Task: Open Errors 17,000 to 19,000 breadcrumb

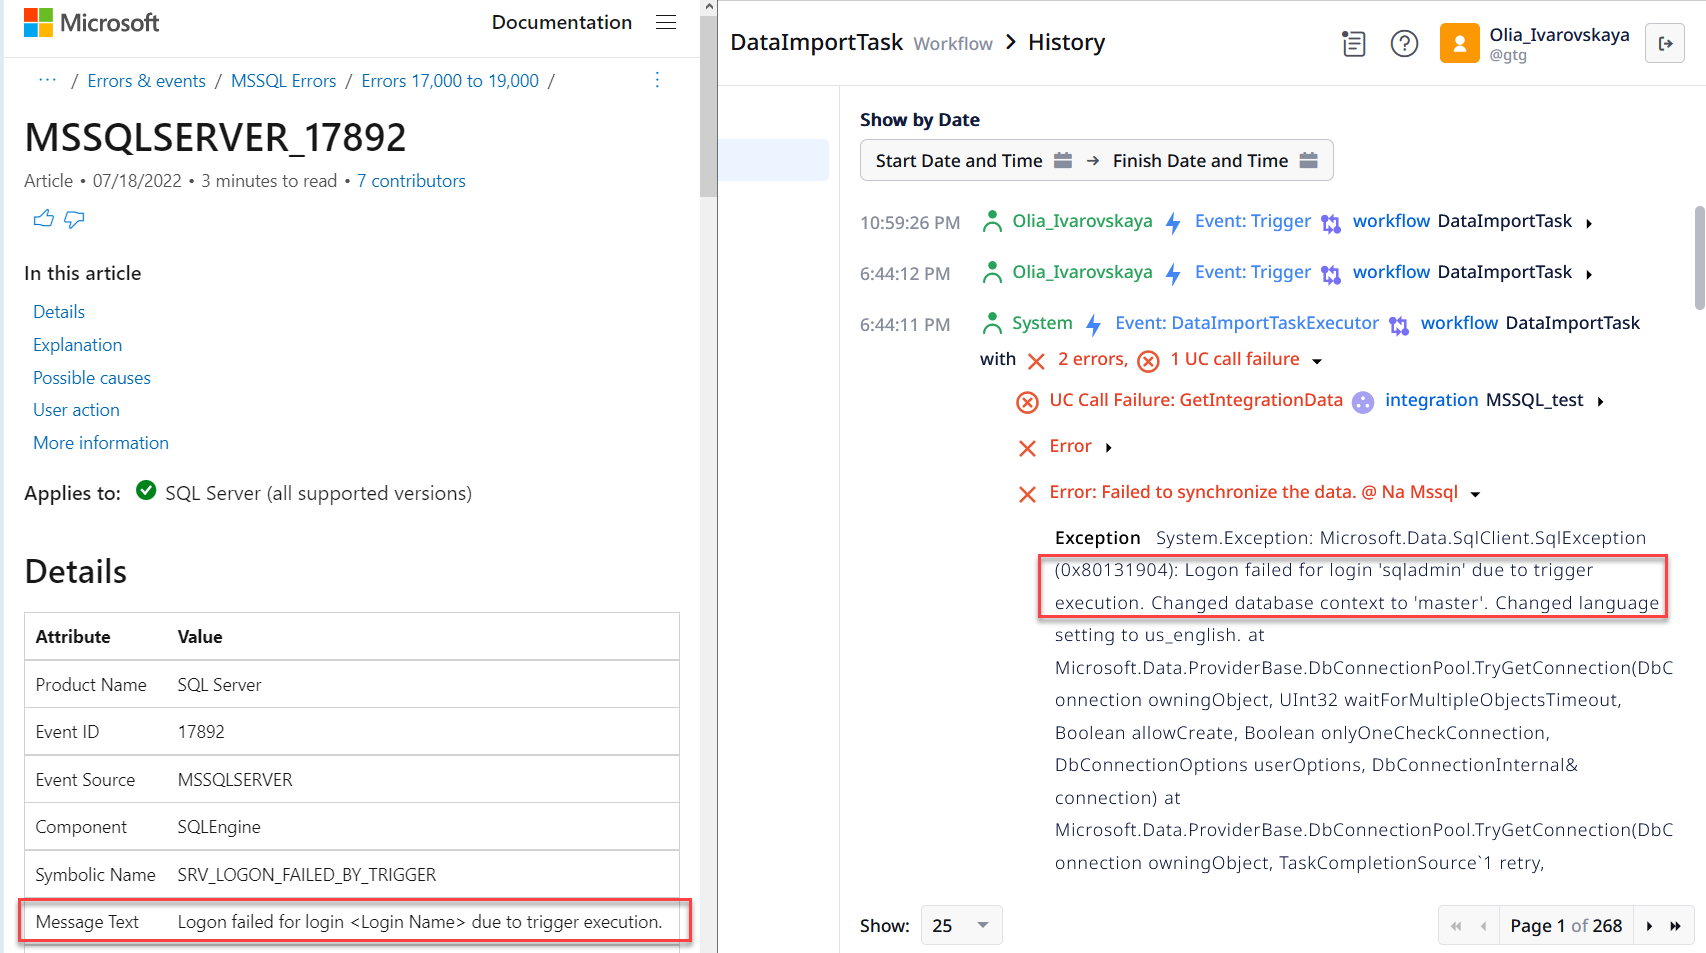Action: coord(450,81)
